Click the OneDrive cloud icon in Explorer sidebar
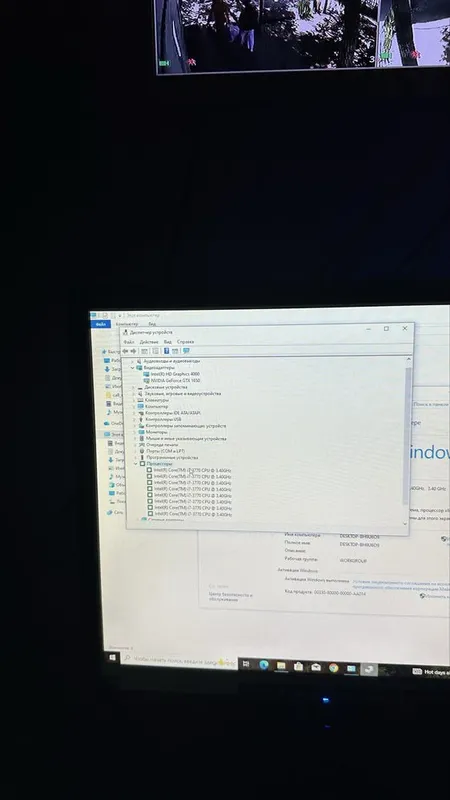Viewport: 450px width, 800px height. pyautogui.click(x=107, y=423)
